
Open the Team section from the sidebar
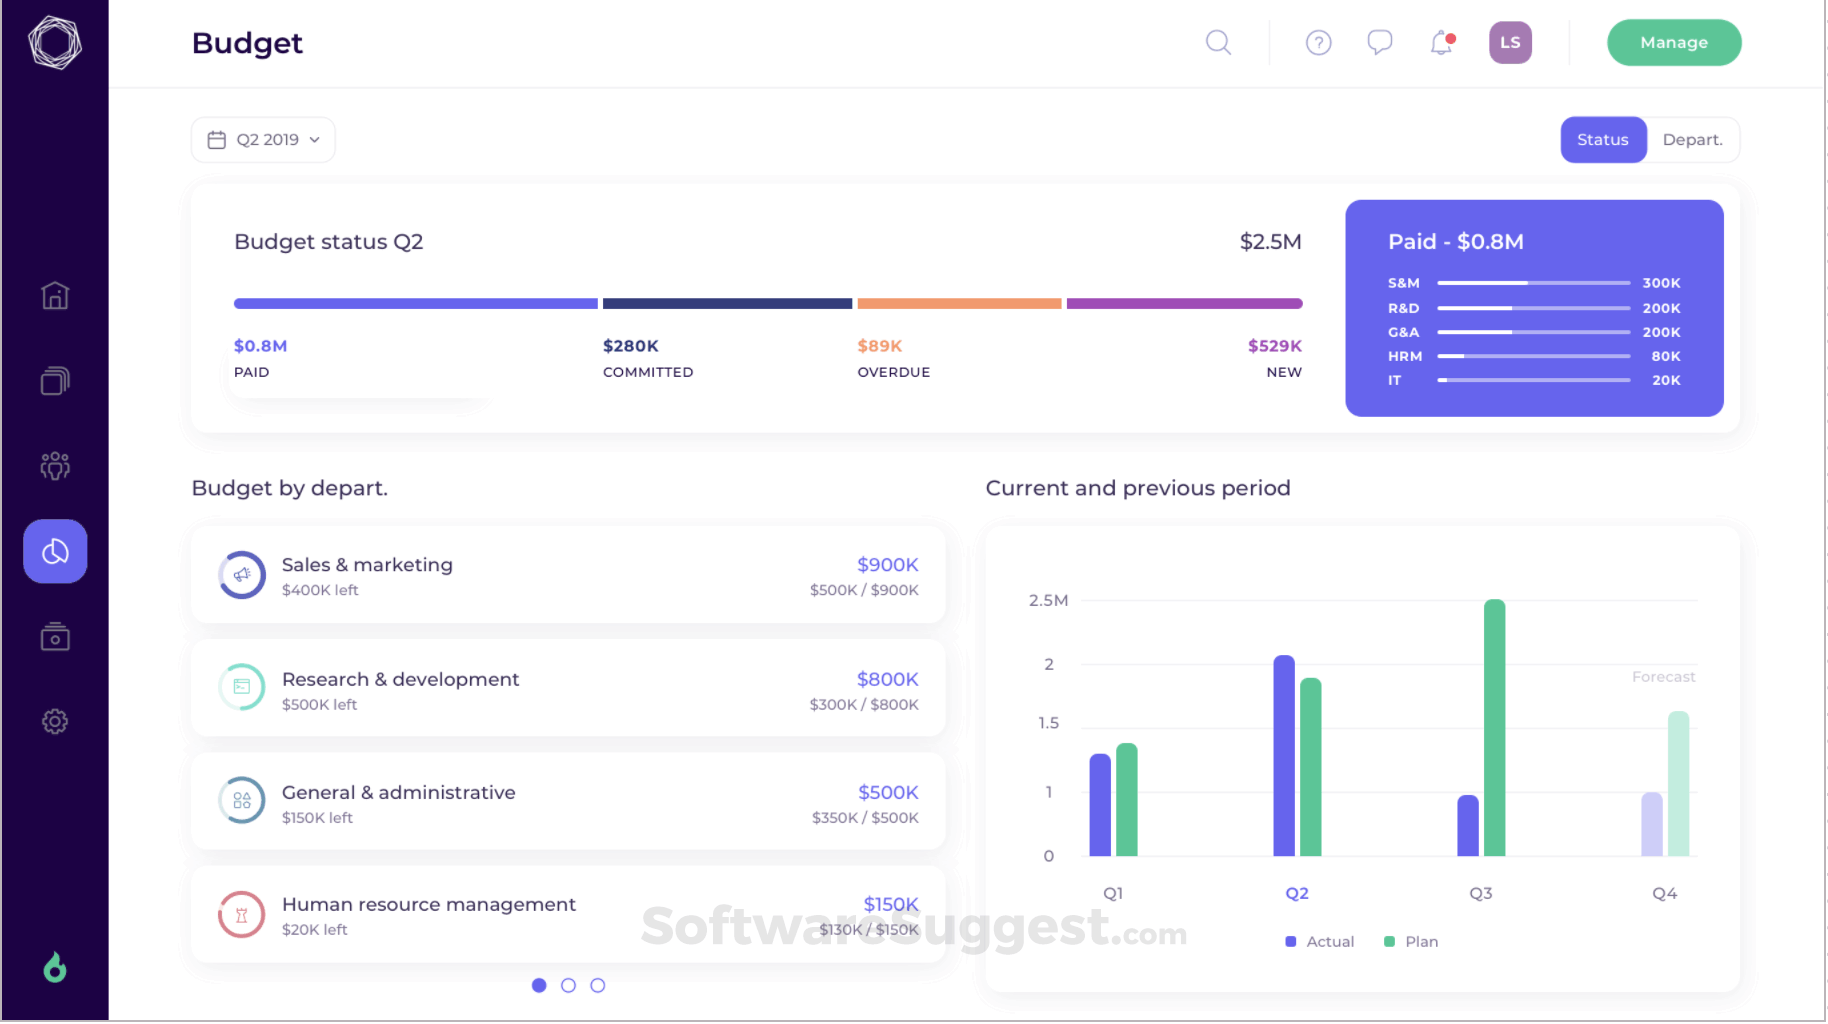[55, 465]
